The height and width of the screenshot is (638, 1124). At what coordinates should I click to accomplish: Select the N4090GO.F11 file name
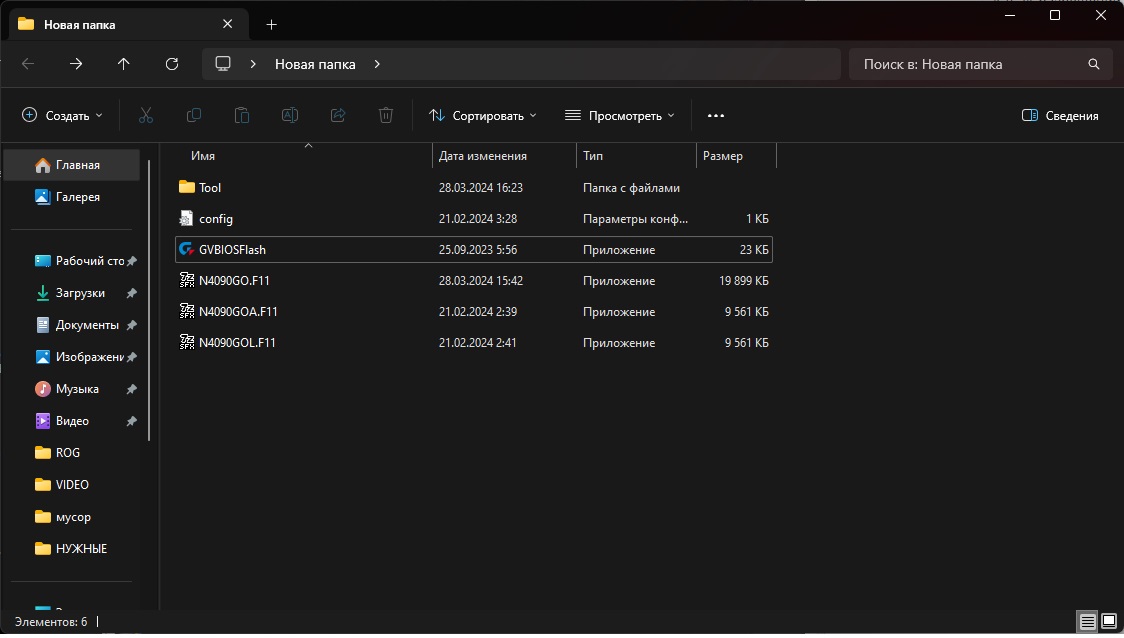(x=234, y=281)
